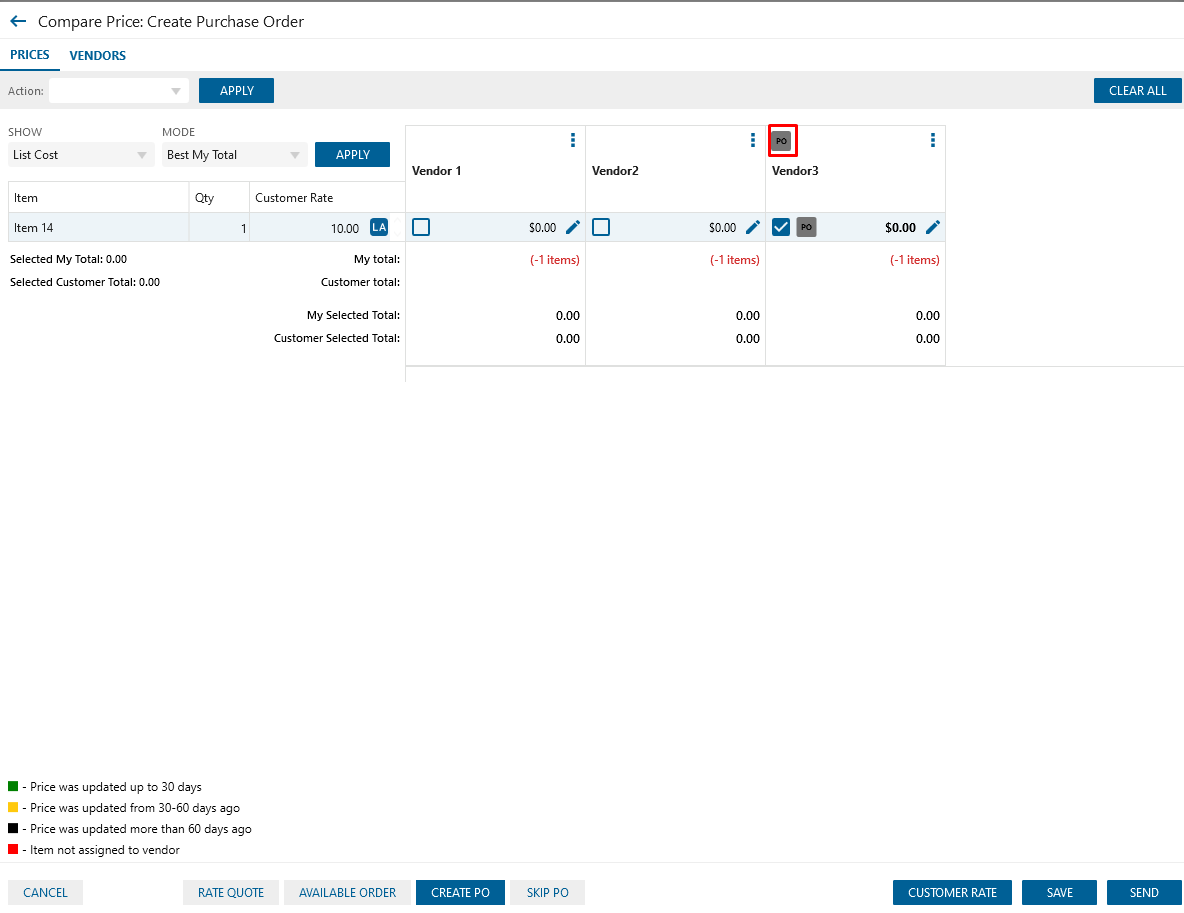Click the Customer Rate column header
Viewport: 1184px width, 913px height.
point(327,198)
